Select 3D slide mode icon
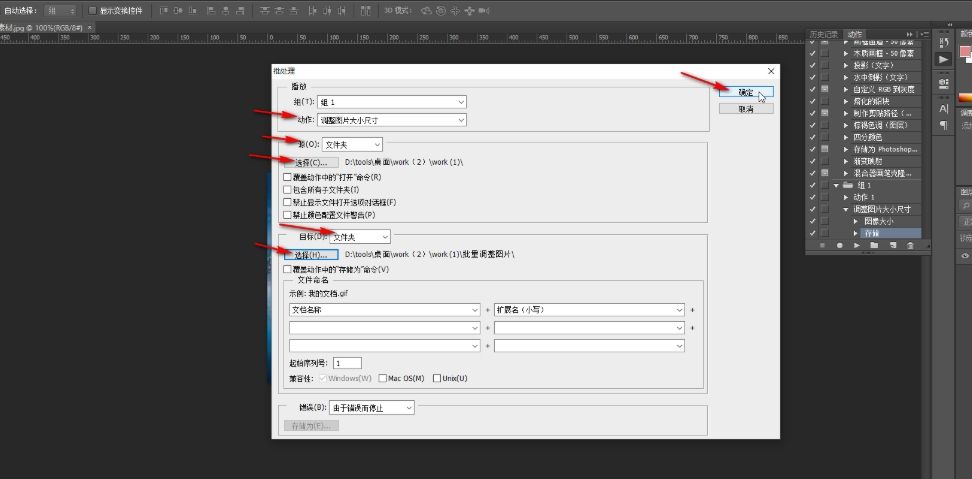 469,11
